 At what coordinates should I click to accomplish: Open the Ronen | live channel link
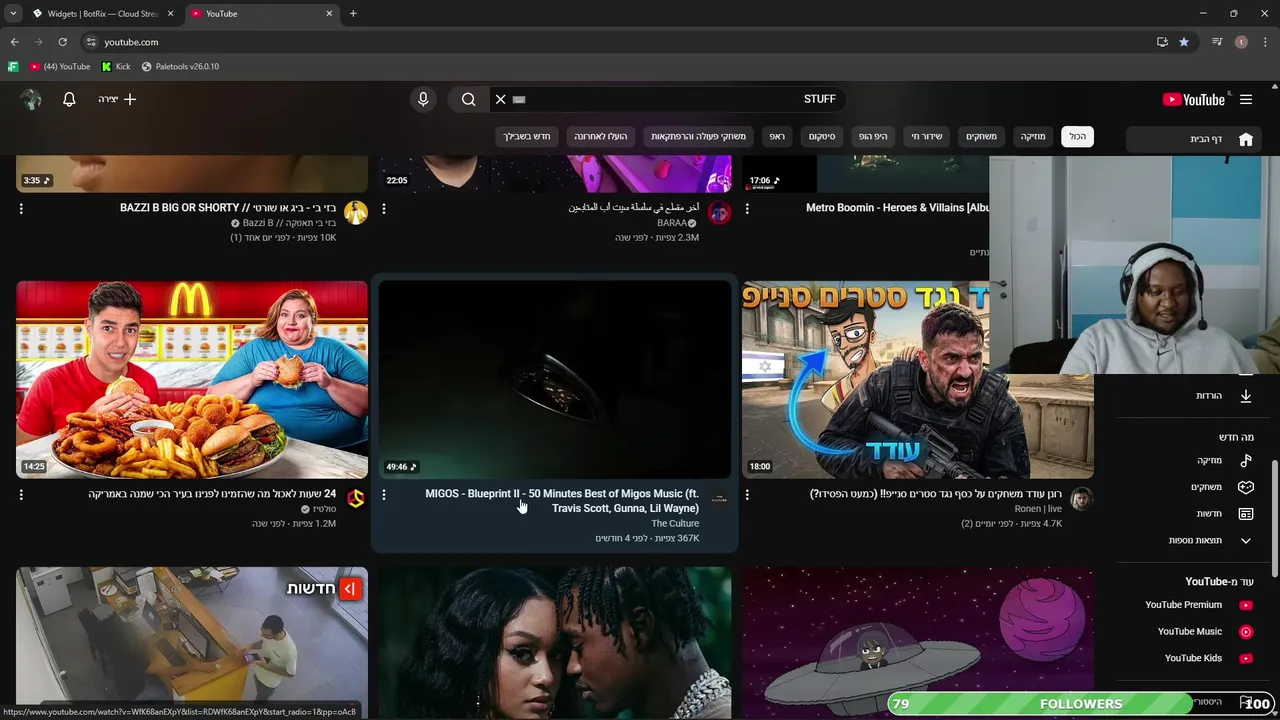(1038, 509)
